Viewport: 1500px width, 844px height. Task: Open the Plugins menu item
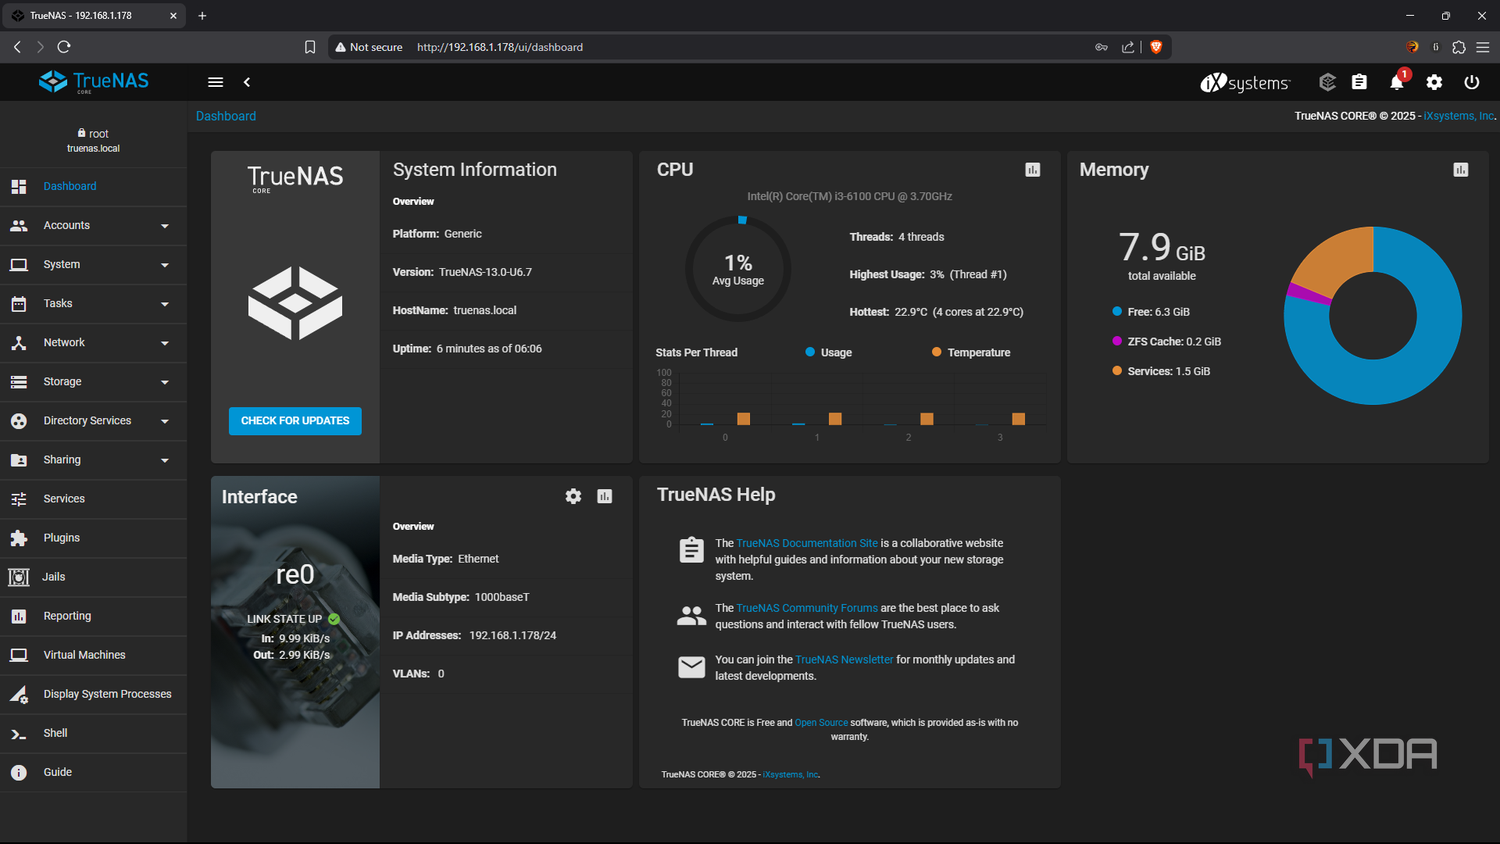click(93, 538)
